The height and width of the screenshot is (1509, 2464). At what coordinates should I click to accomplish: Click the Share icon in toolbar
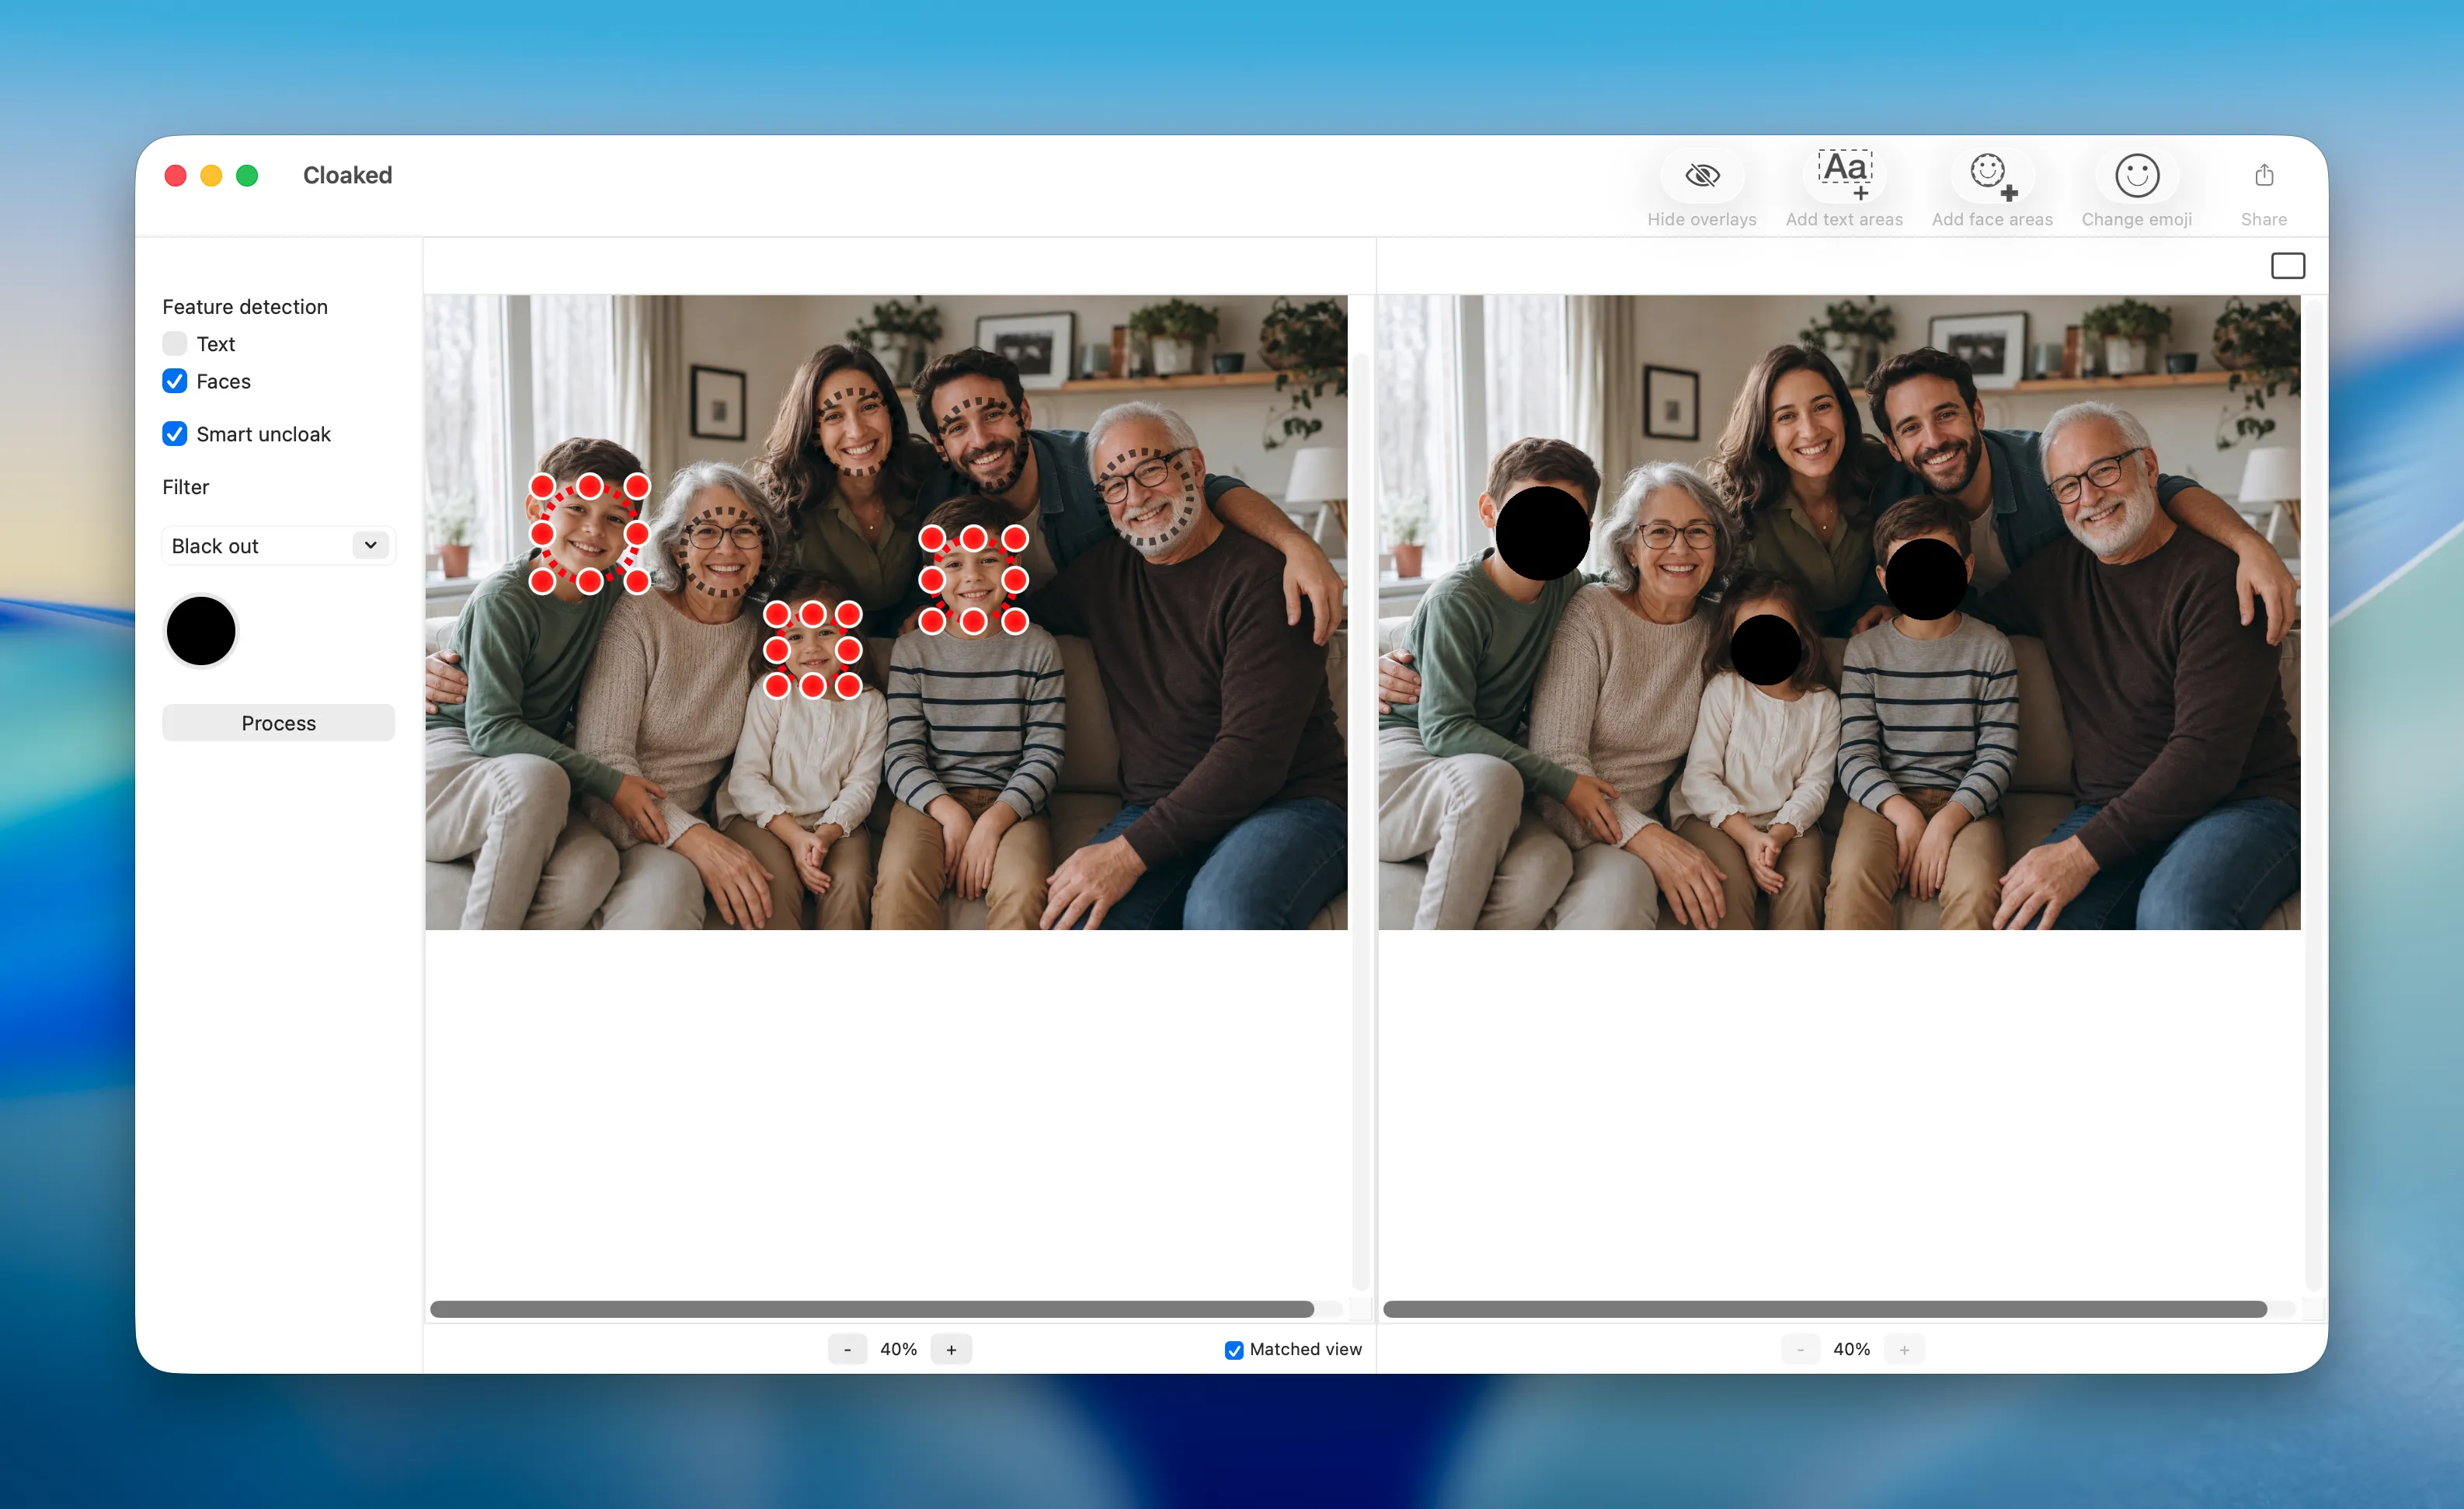(x=2264, y=176)
